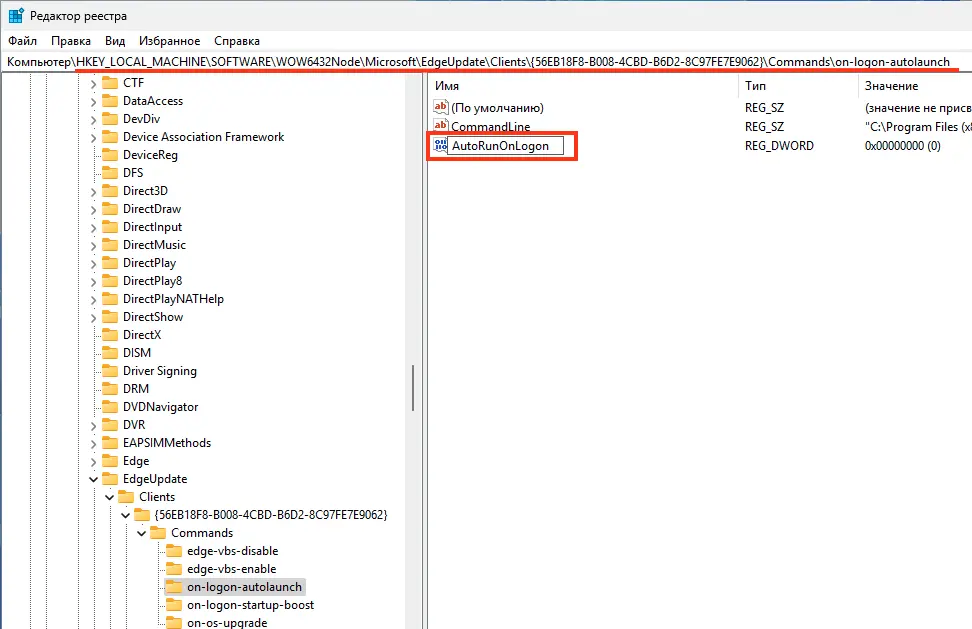Click the edge-vbs-disable folder icon
The image size is (972, 629).
tap(174, 550)
